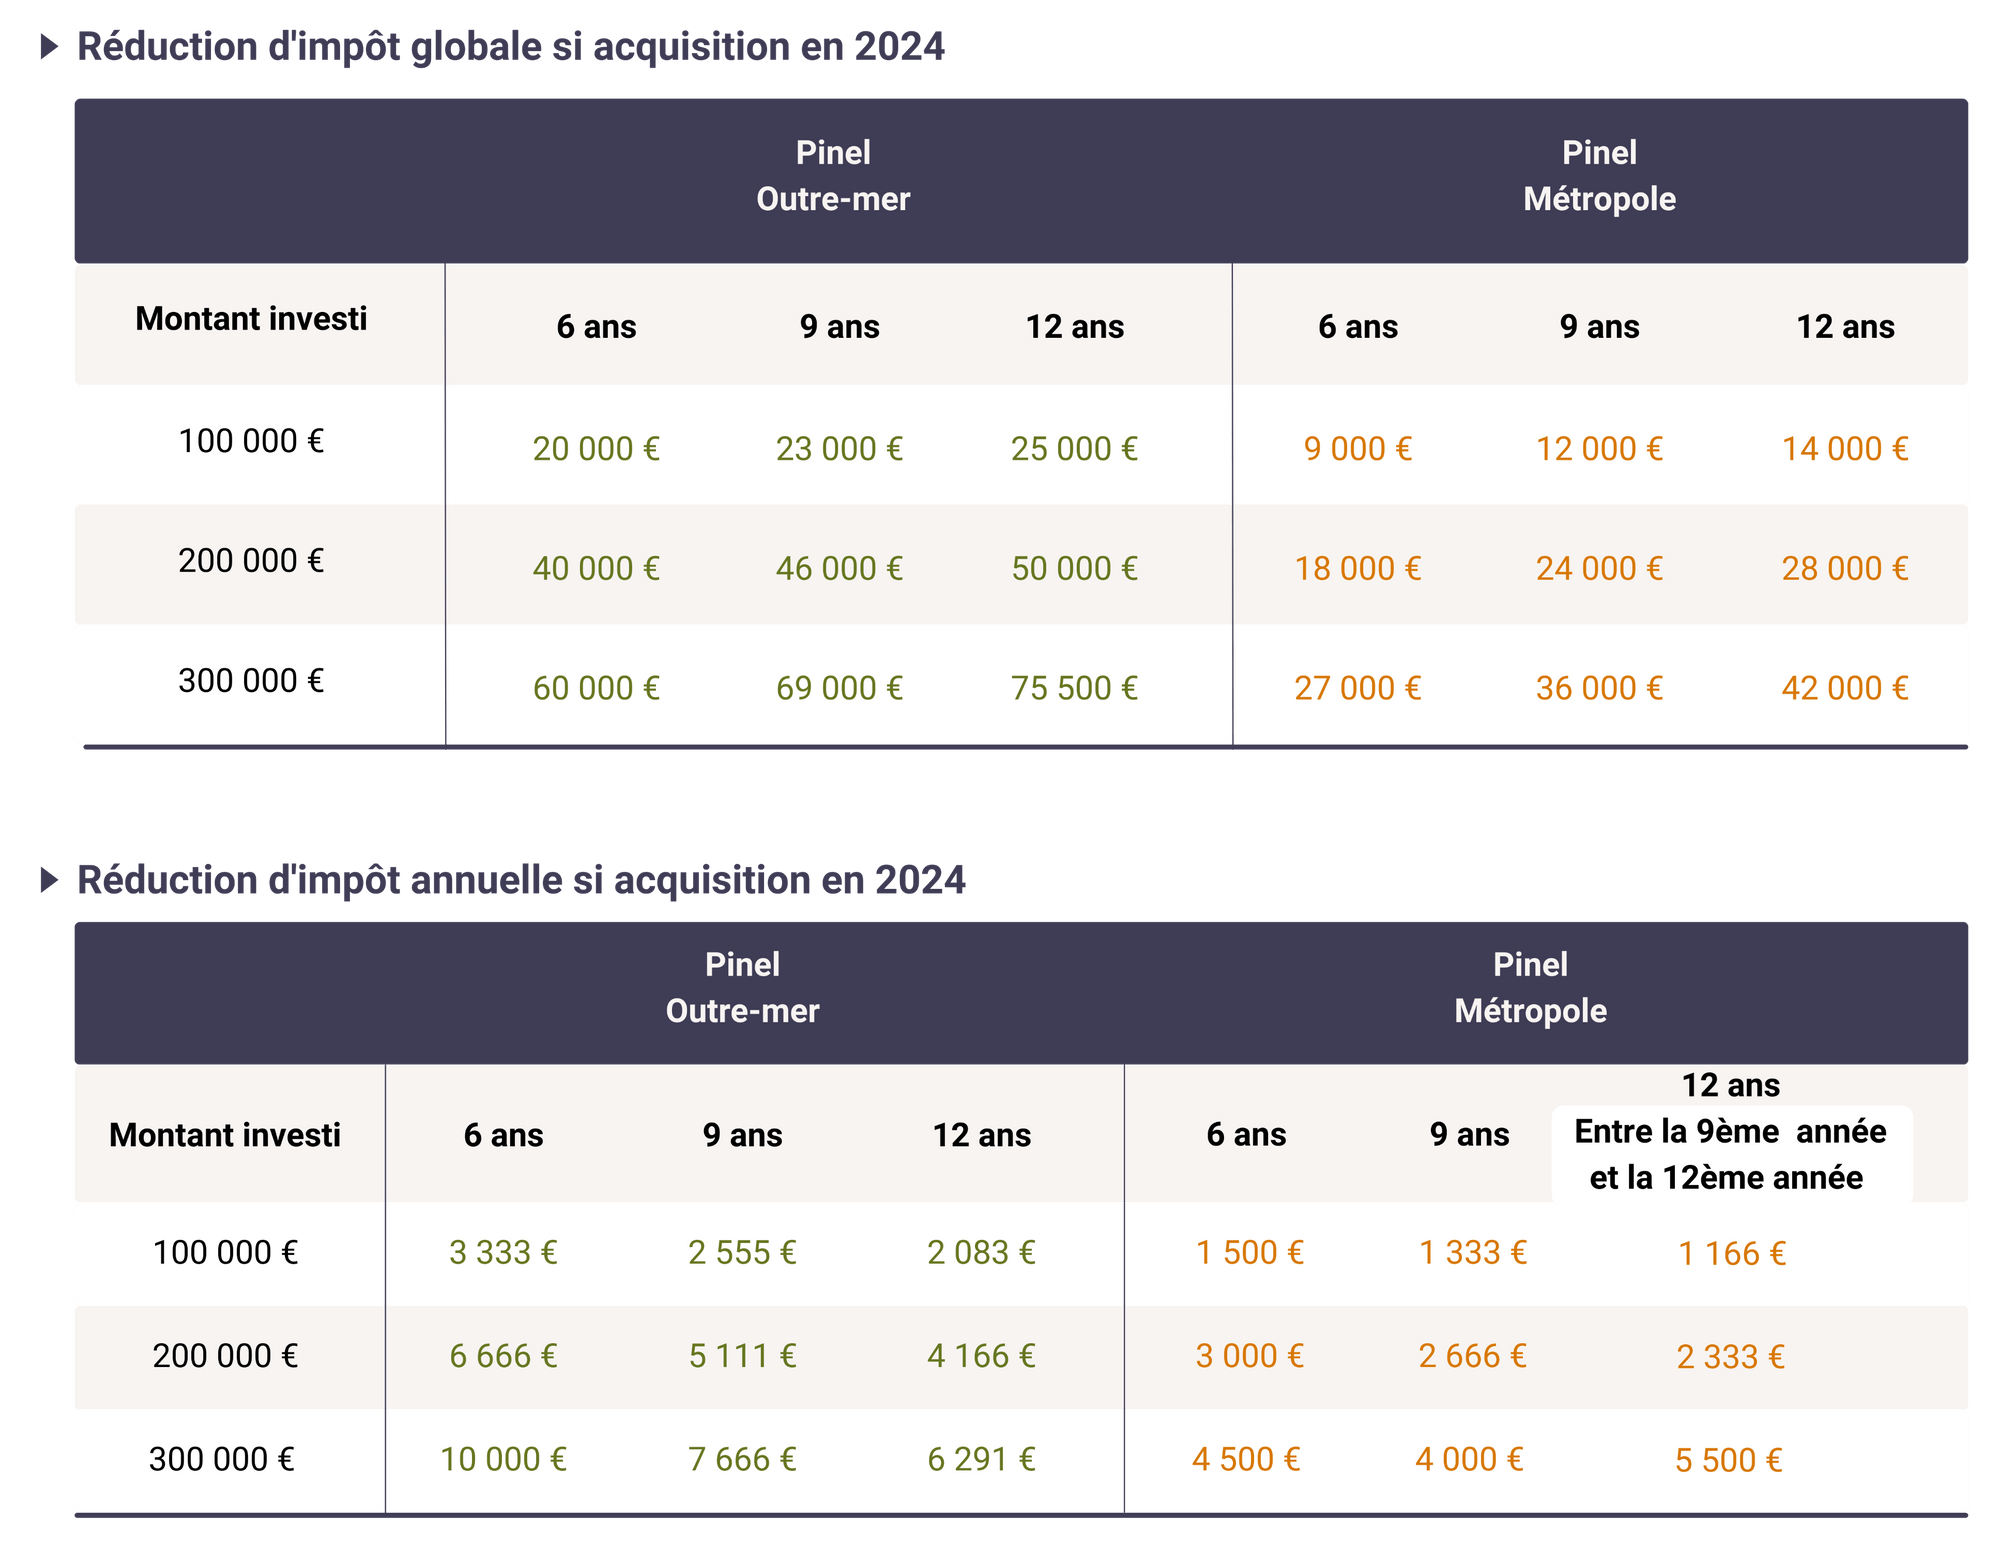This screenshot has width=2000, height=1541.
Task: Click the 75 500 € cell
Action: (1074, 688)
